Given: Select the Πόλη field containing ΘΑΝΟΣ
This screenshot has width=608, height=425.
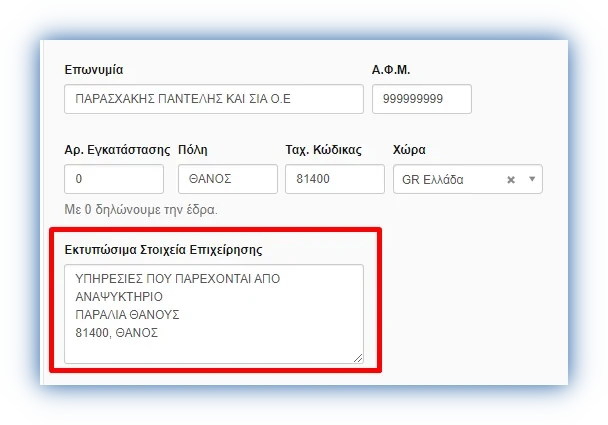Looking at the screenshot, I should 227,179.
